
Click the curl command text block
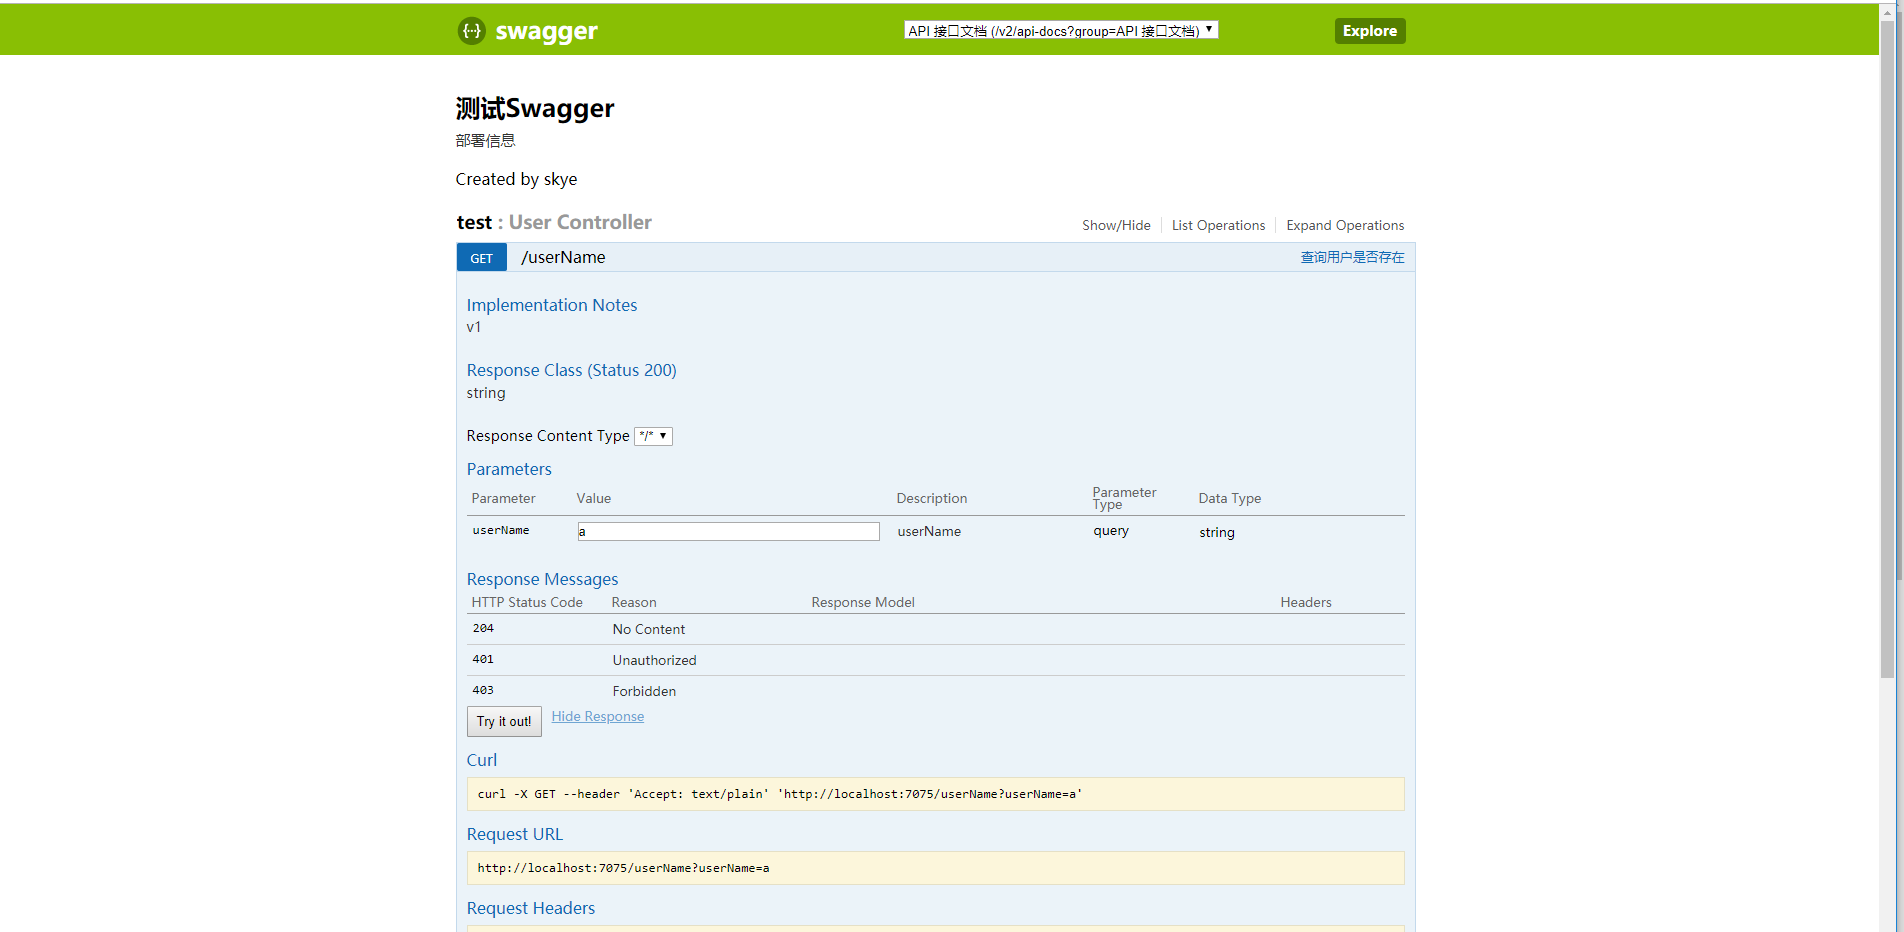935,794
